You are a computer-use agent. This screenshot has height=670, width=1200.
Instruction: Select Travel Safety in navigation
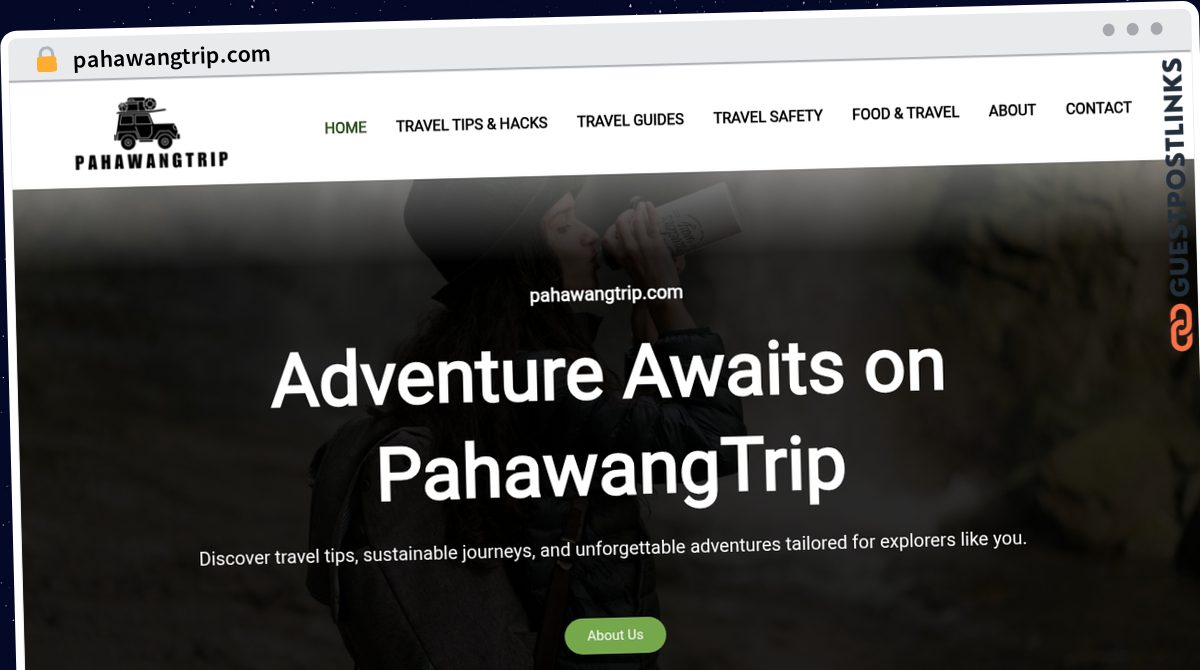(768, 117)
